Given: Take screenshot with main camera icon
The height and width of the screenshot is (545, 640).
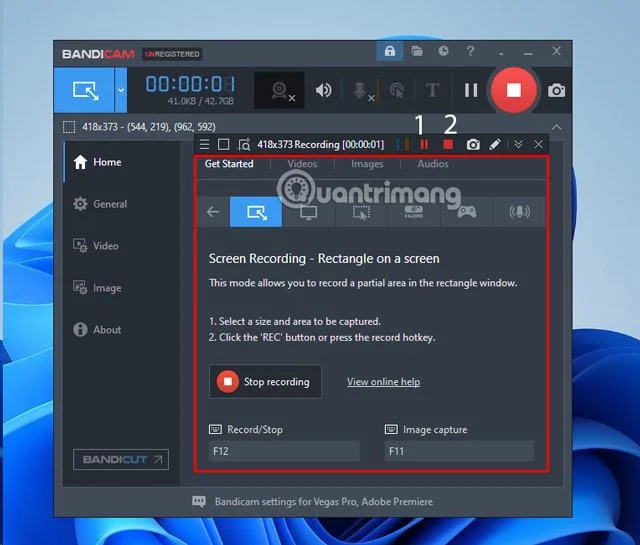Looking at the screenshot, I should click(x=556, y=90).
